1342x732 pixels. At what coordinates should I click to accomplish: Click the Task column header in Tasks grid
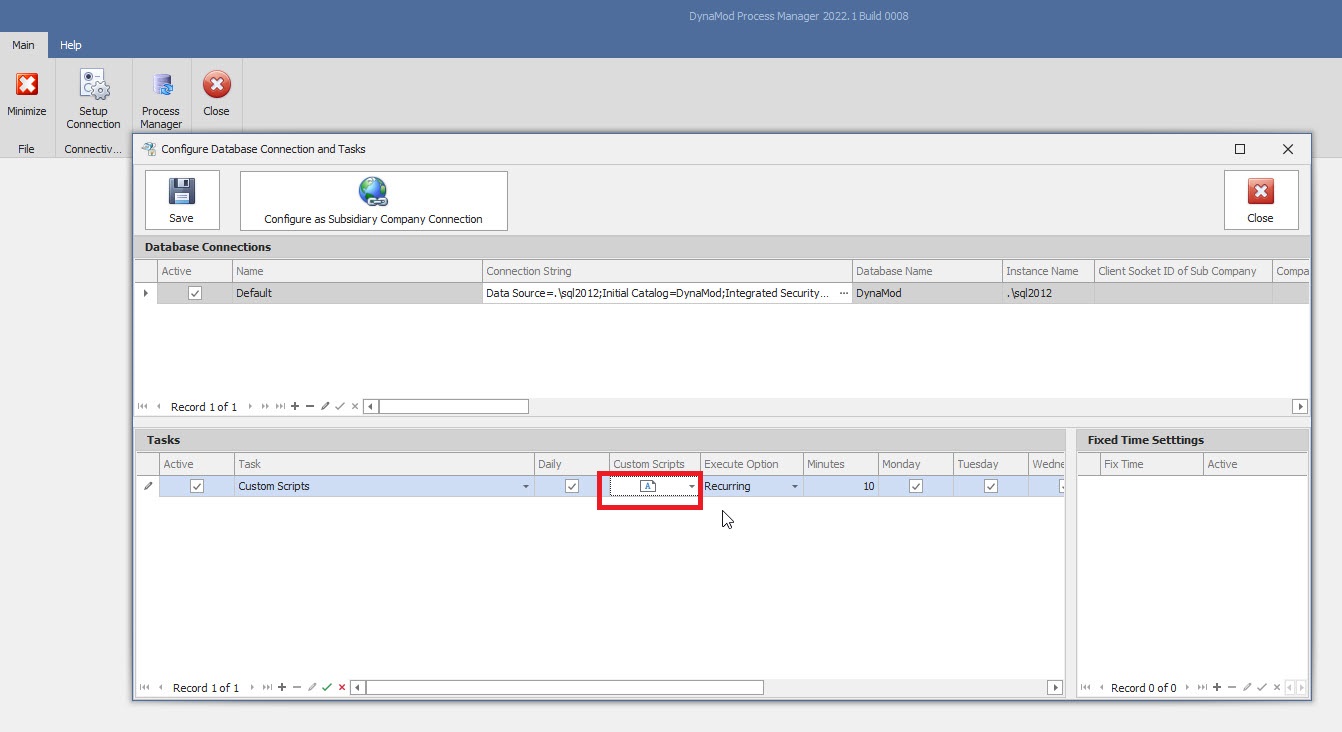coord(384,464)
